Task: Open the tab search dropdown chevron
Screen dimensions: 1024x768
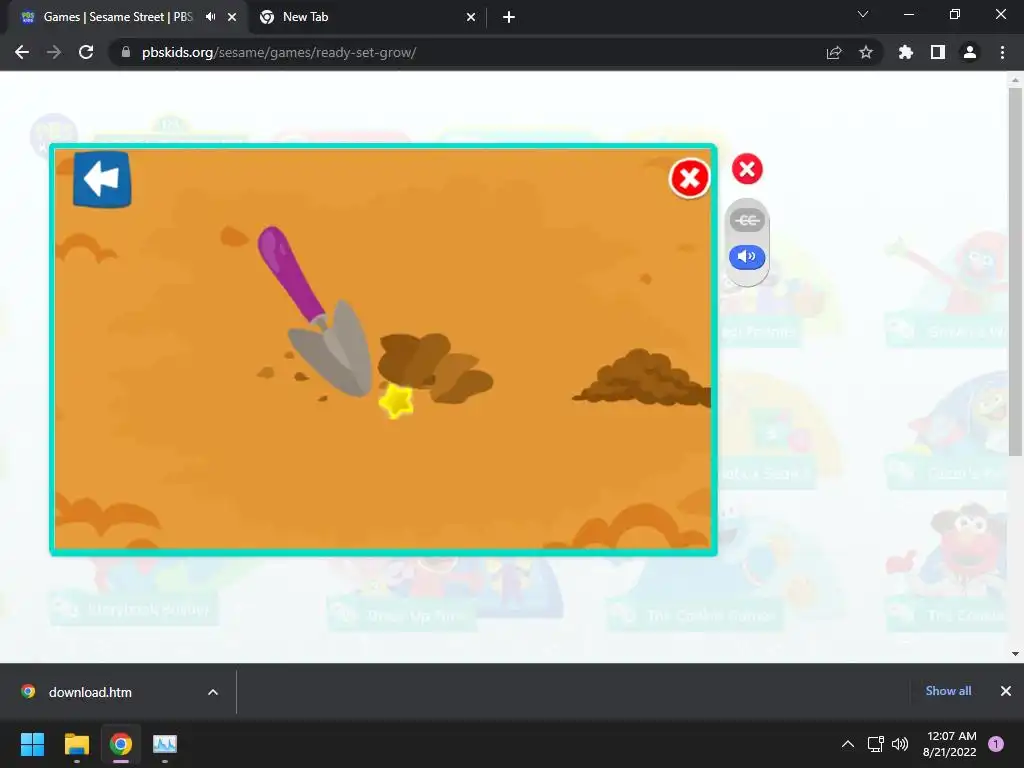Action: pos(863,14)
